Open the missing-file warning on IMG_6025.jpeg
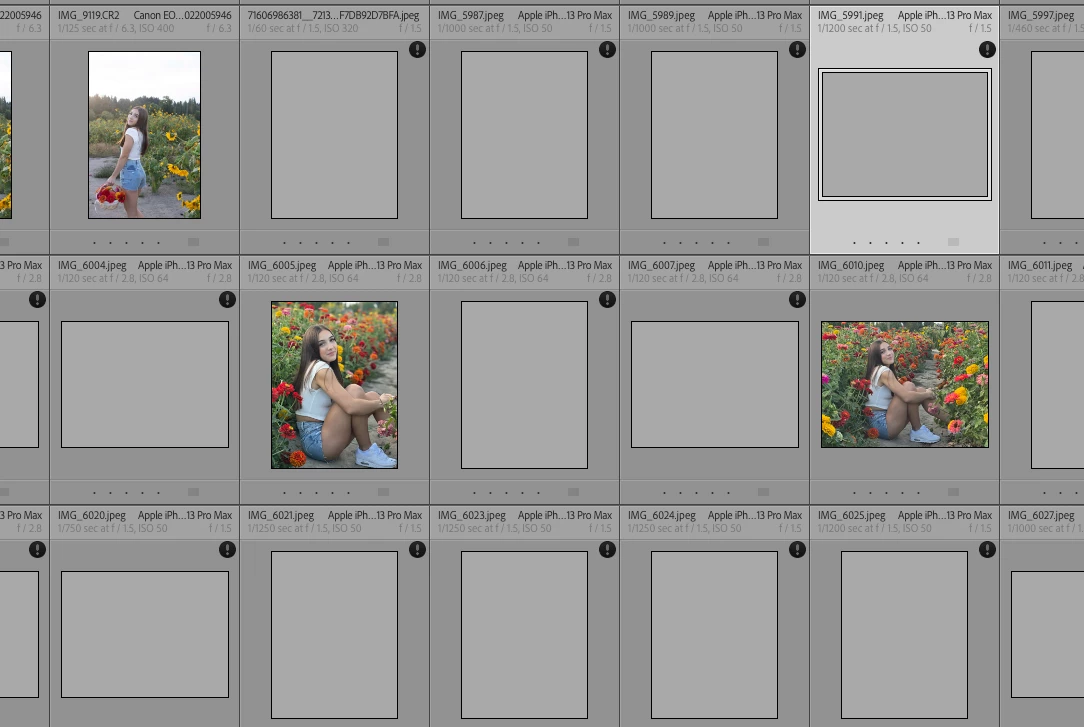The height and width of the screenshot is (727, 1084). [987, 550]
